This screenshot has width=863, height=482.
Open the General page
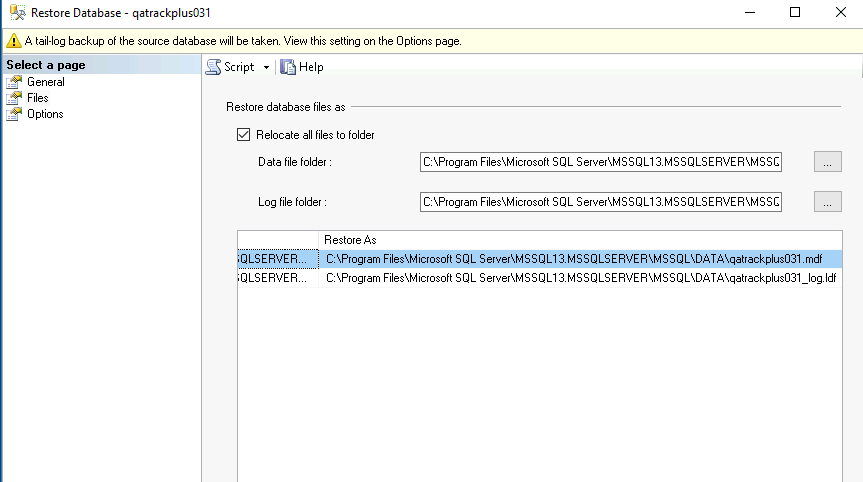click(x=45, y=82)
